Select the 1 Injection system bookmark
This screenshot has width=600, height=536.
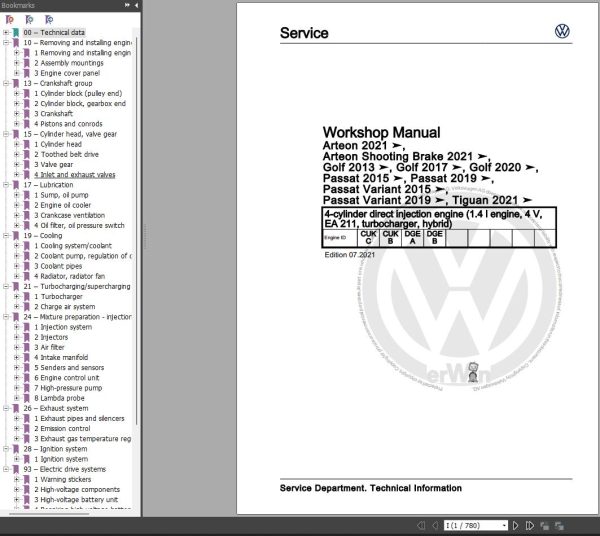63,327
